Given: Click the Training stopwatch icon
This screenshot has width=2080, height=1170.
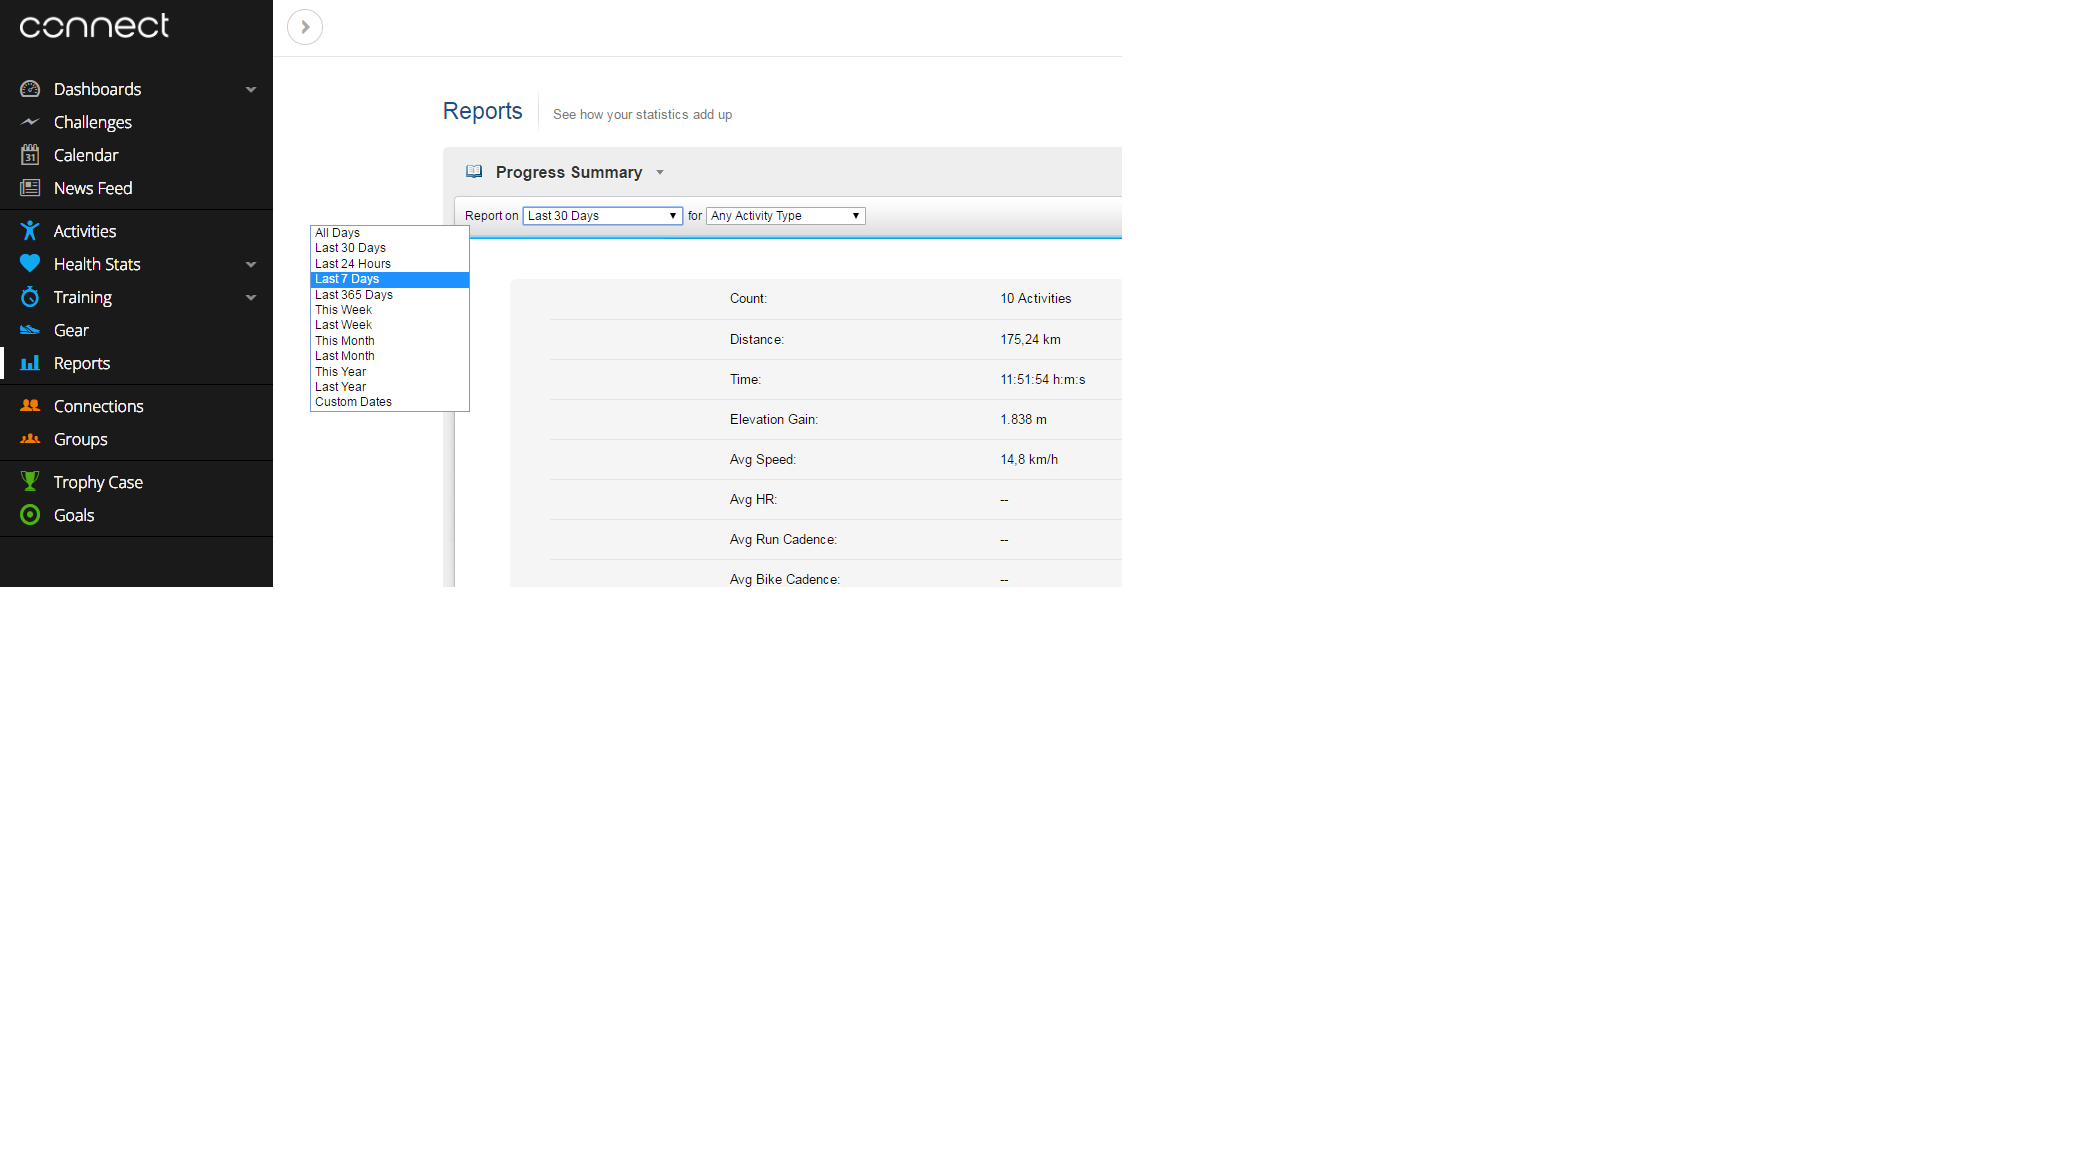Looking at the screenshot, I should 30,297.
